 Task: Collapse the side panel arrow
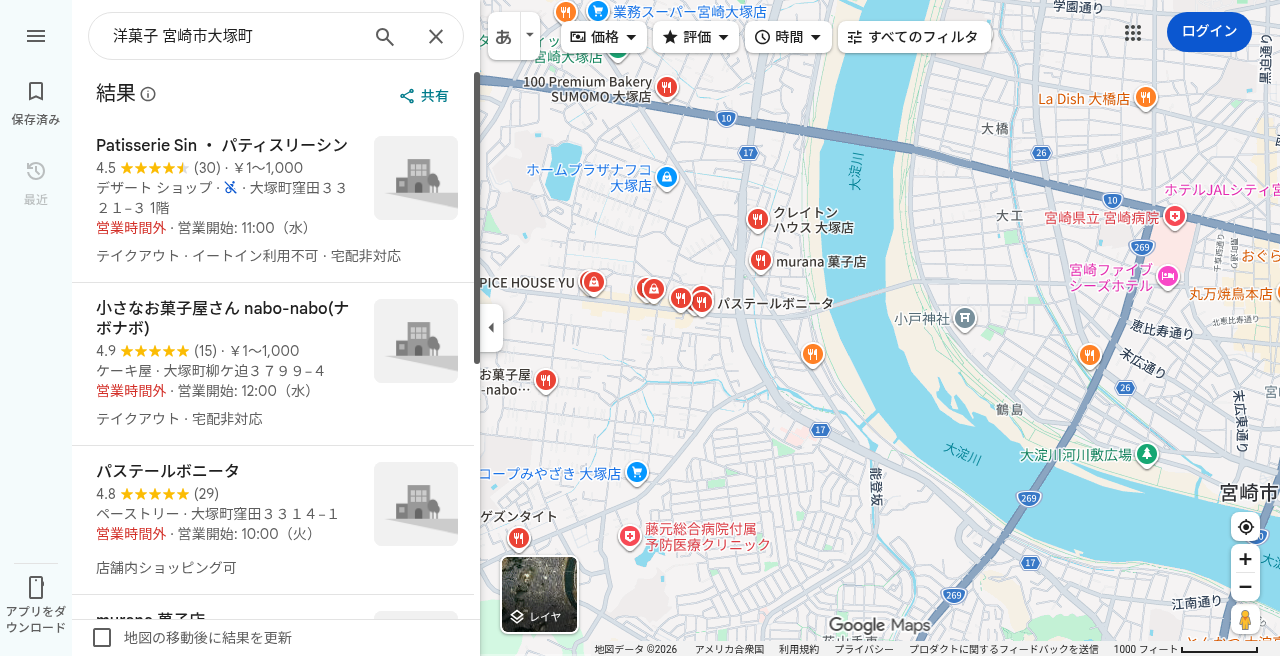coord(491,328)
